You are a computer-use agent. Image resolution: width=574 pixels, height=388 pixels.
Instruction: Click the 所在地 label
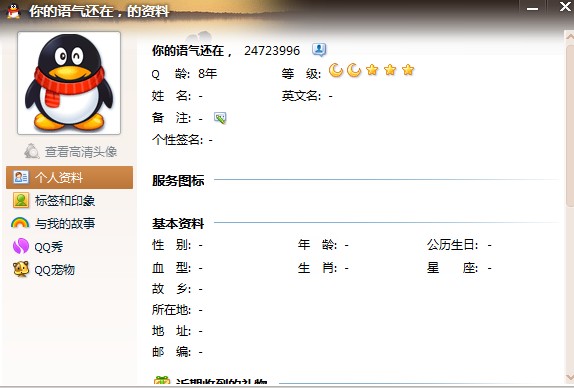pyautogui.click(x=171, y=310)
